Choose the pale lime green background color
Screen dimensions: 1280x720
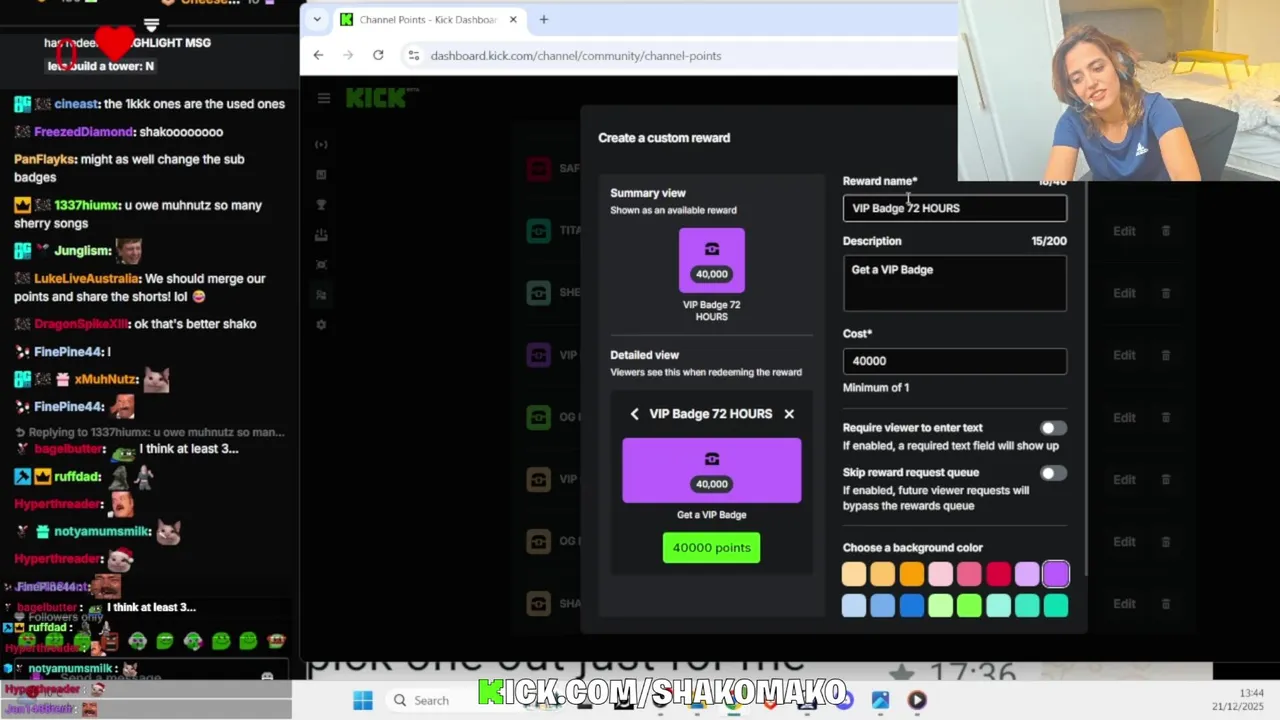click(x=940, y=605)
